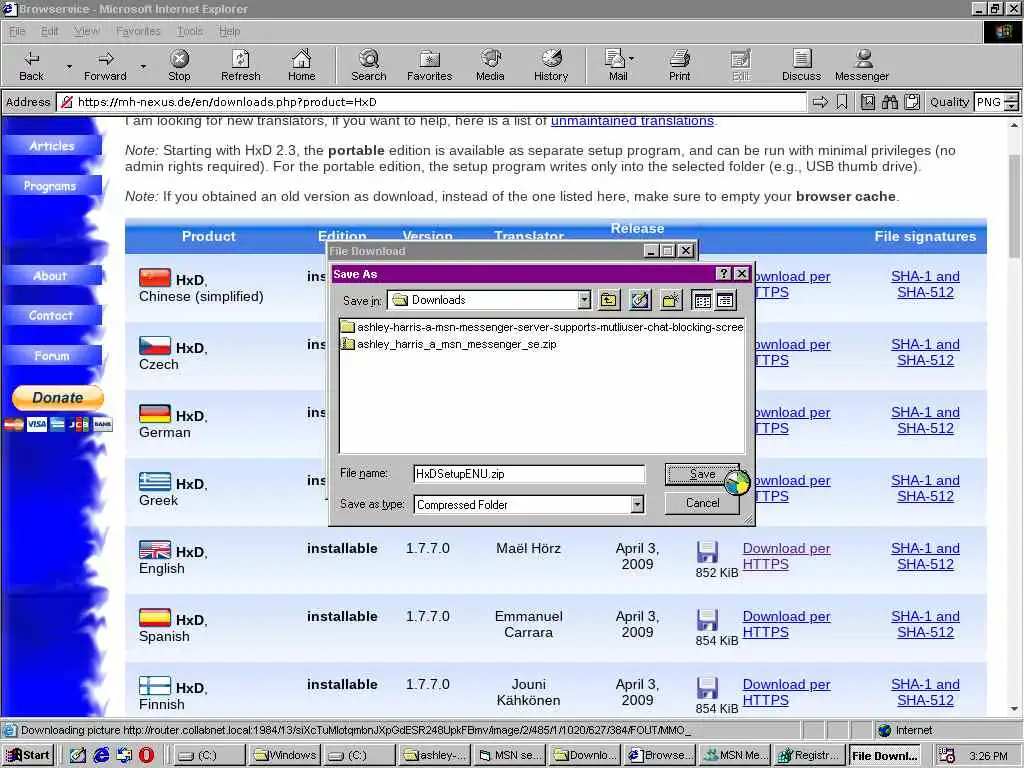Expand the Mail button dropdown arrow
The height and width of the screenshot is (768, 1024).
(x=632, y=59)
